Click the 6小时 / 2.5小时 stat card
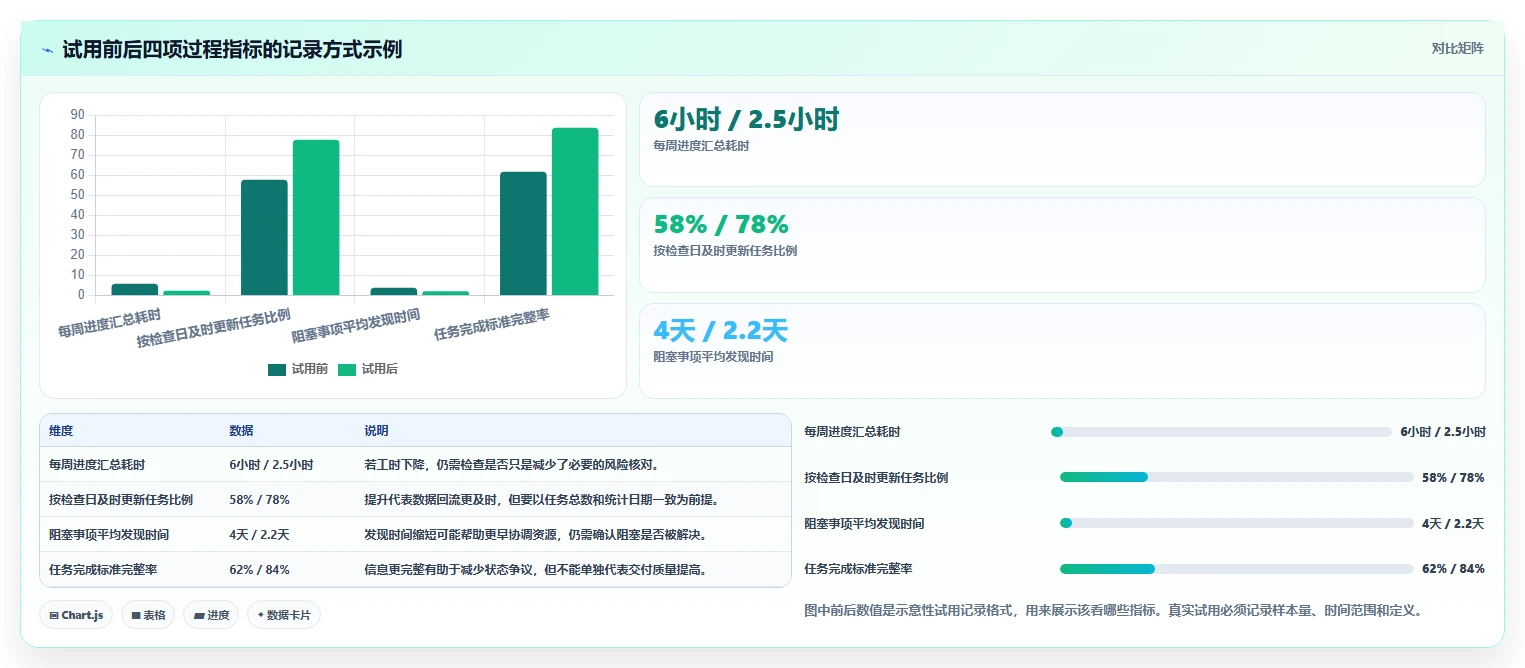1525x668 pixels. (1062, 140)
